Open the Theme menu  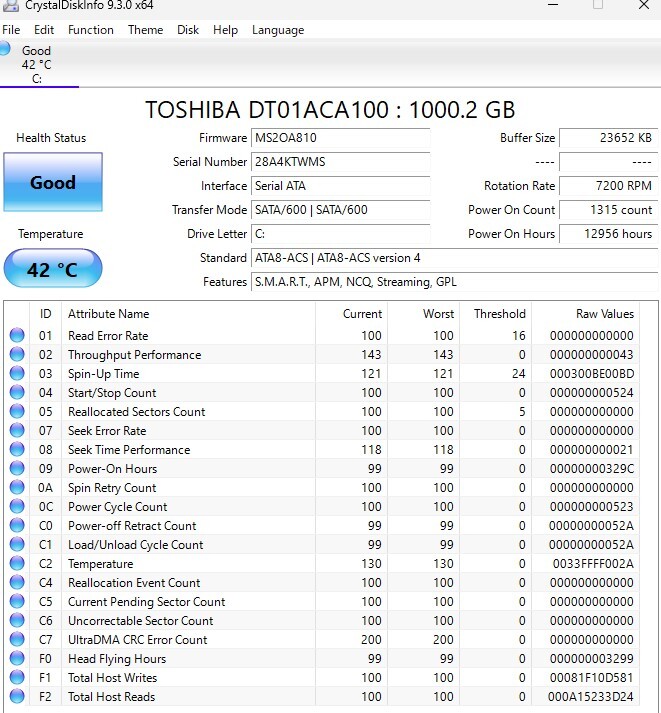145,30
